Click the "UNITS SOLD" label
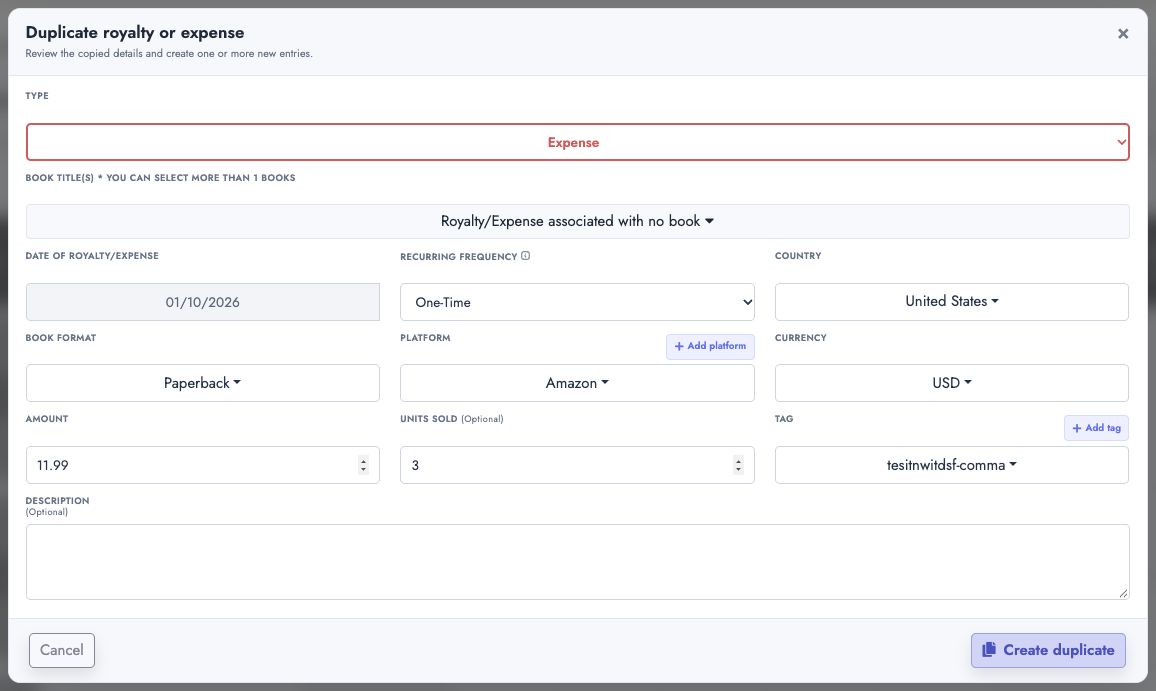Screen dimensions: 1156x691 coord(429,419)
